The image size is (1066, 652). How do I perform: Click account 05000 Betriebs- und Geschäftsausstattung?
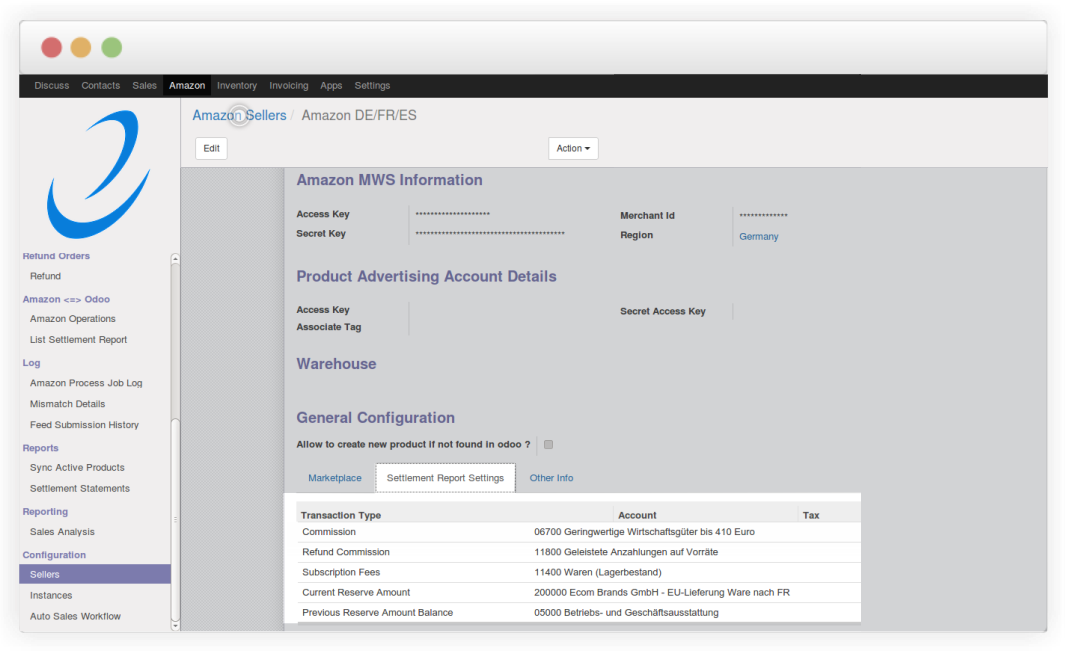(626, 613)
